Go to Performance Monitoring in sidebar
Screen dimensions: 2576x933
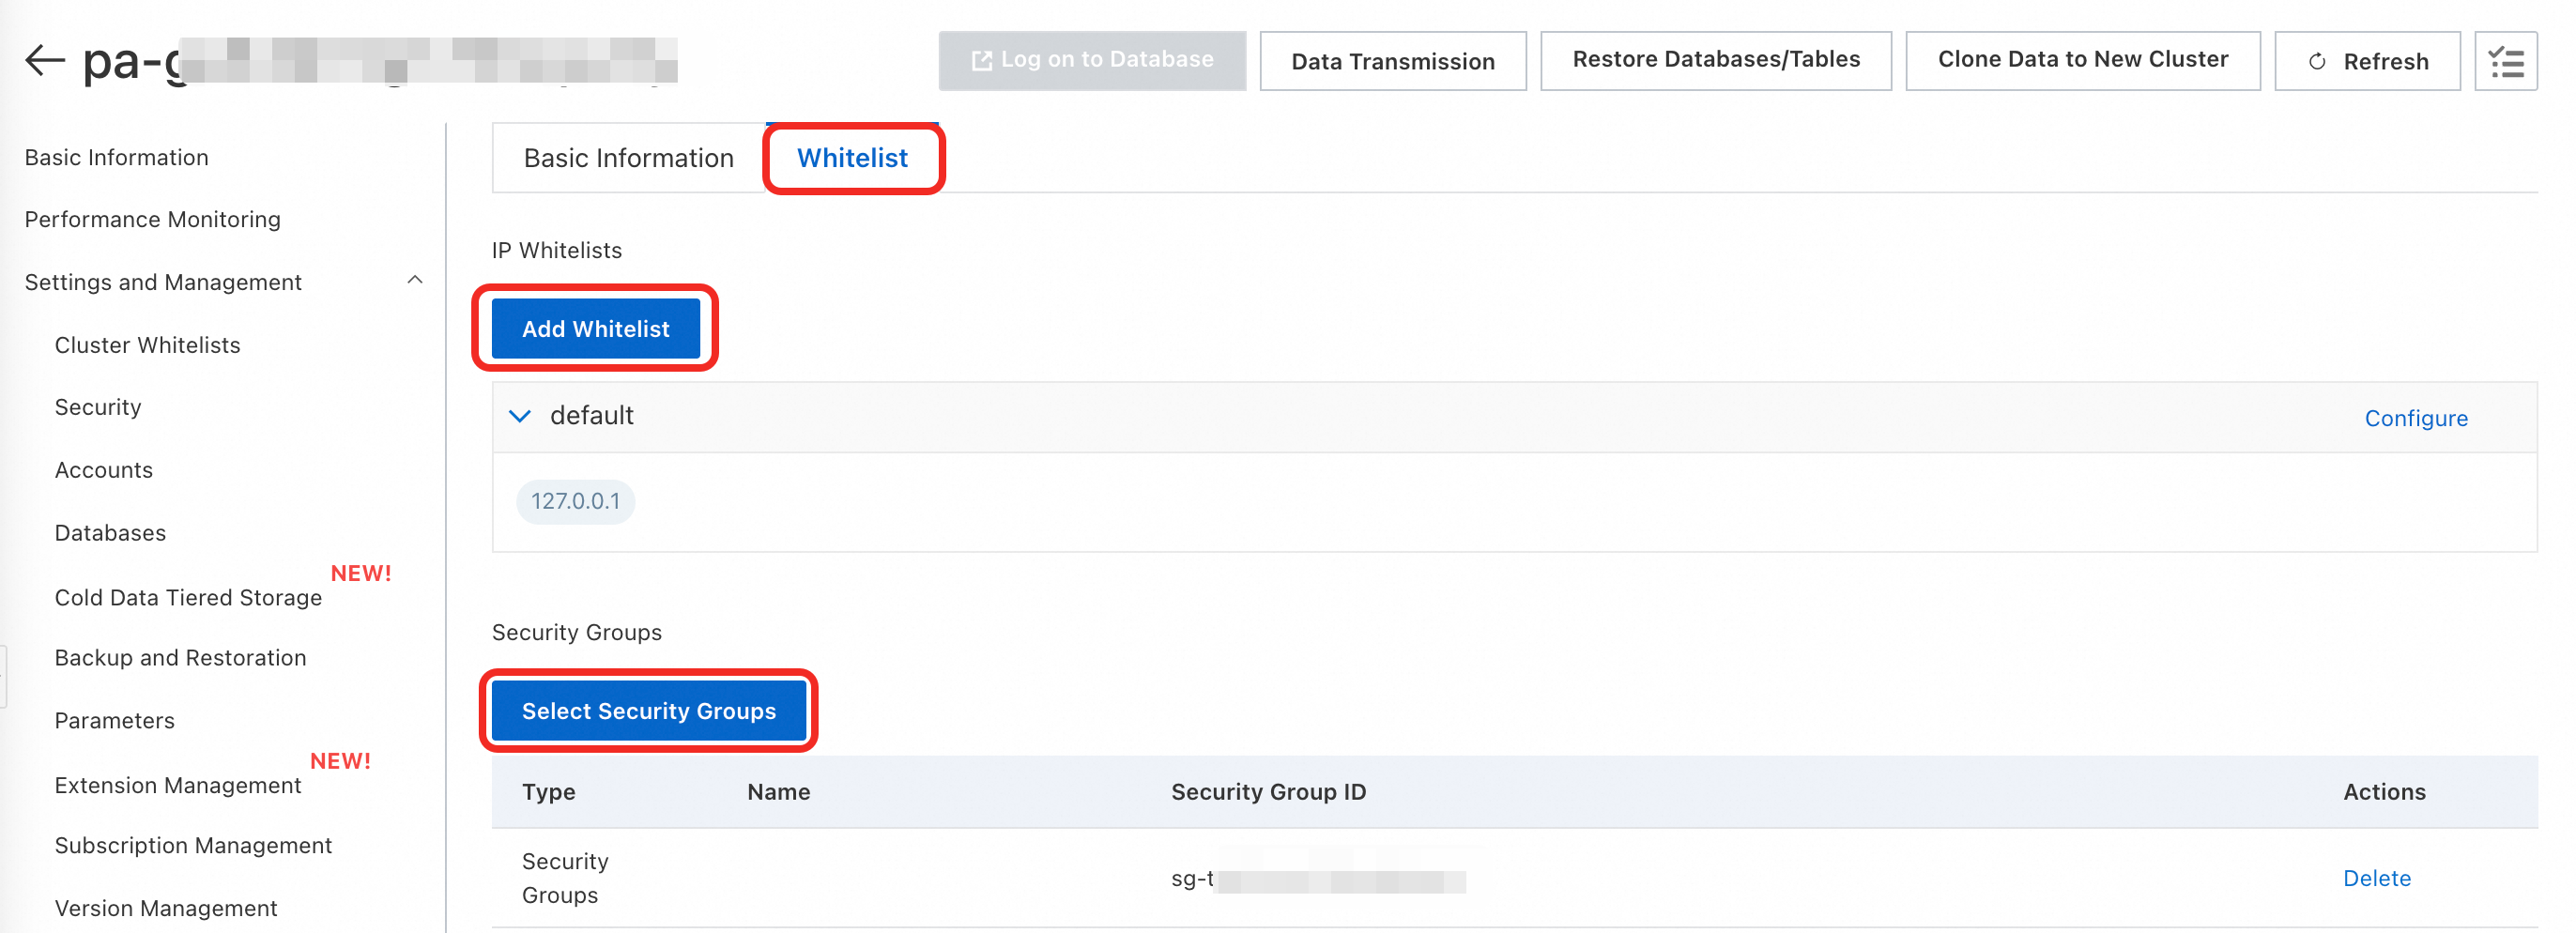click(x=152, y=219)
